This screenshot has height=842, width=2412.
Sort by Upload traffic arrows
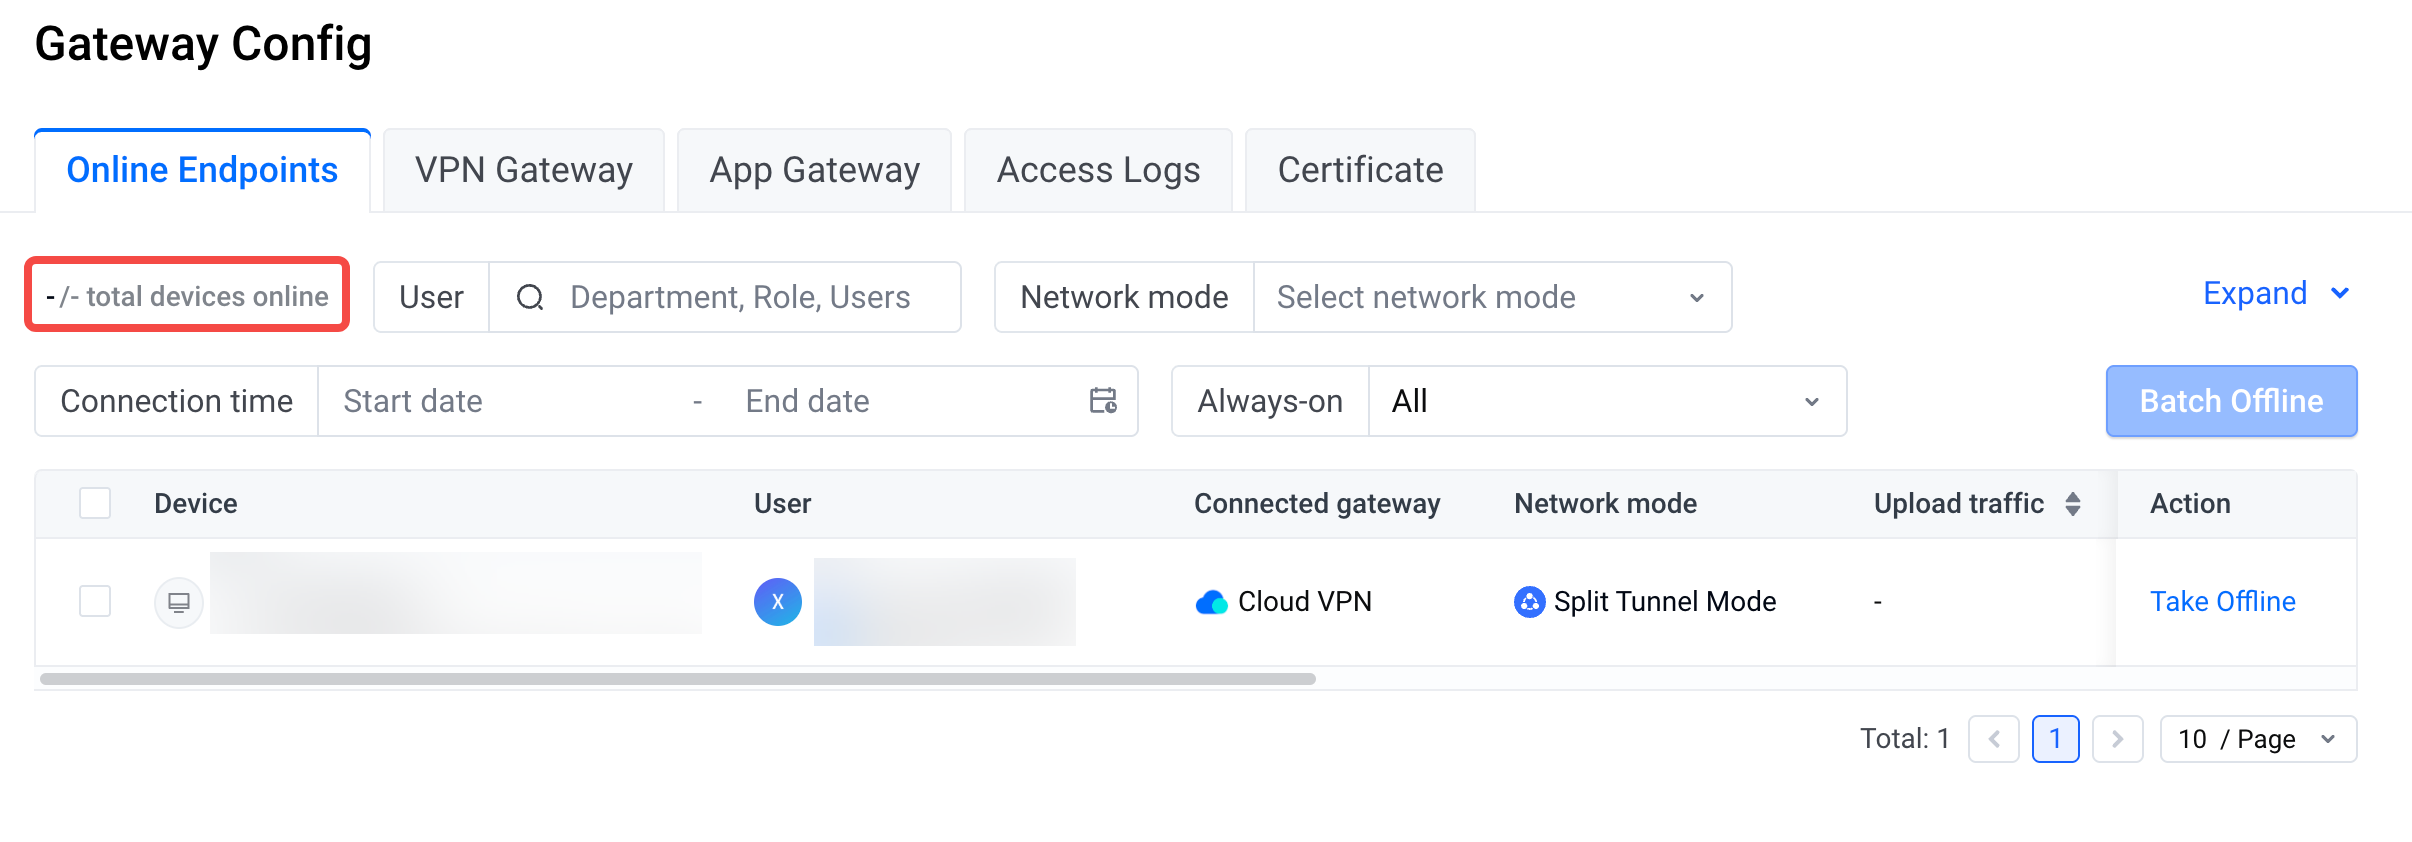tap(2073, 504)
